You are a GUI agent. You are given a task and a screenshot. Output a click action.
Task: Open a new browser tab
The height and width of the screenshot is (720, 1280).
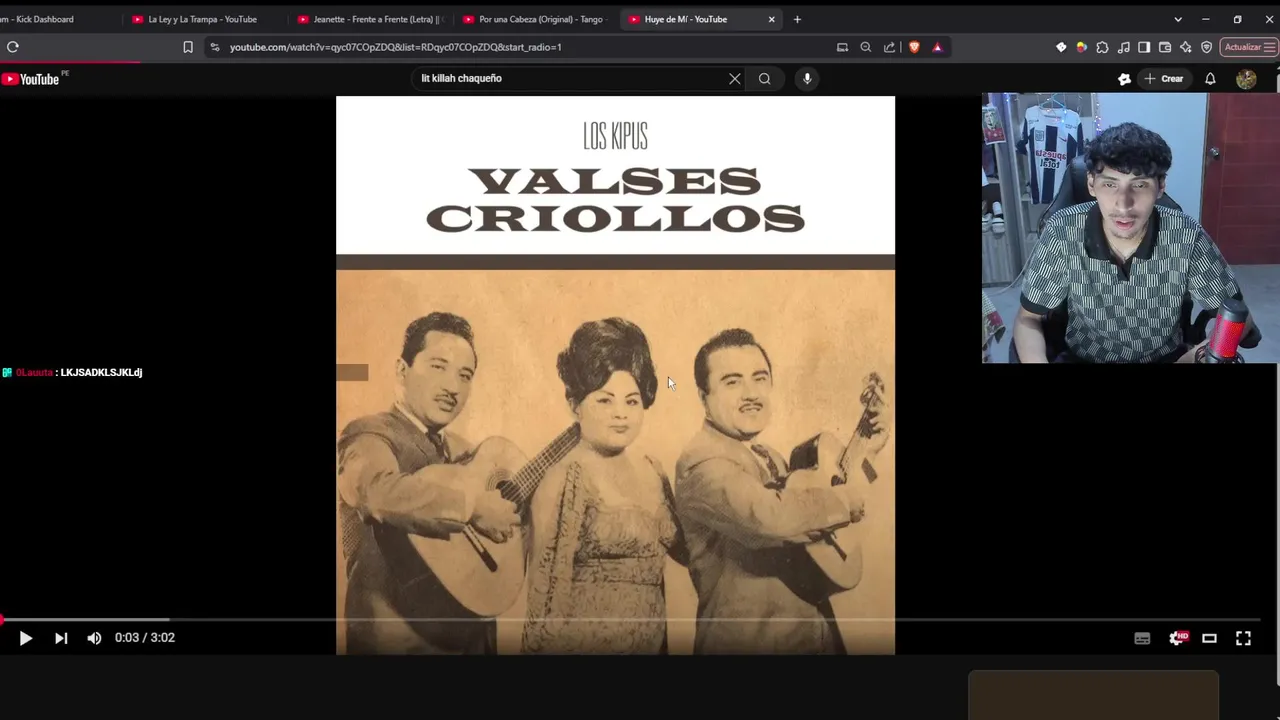tap(797, 19)
